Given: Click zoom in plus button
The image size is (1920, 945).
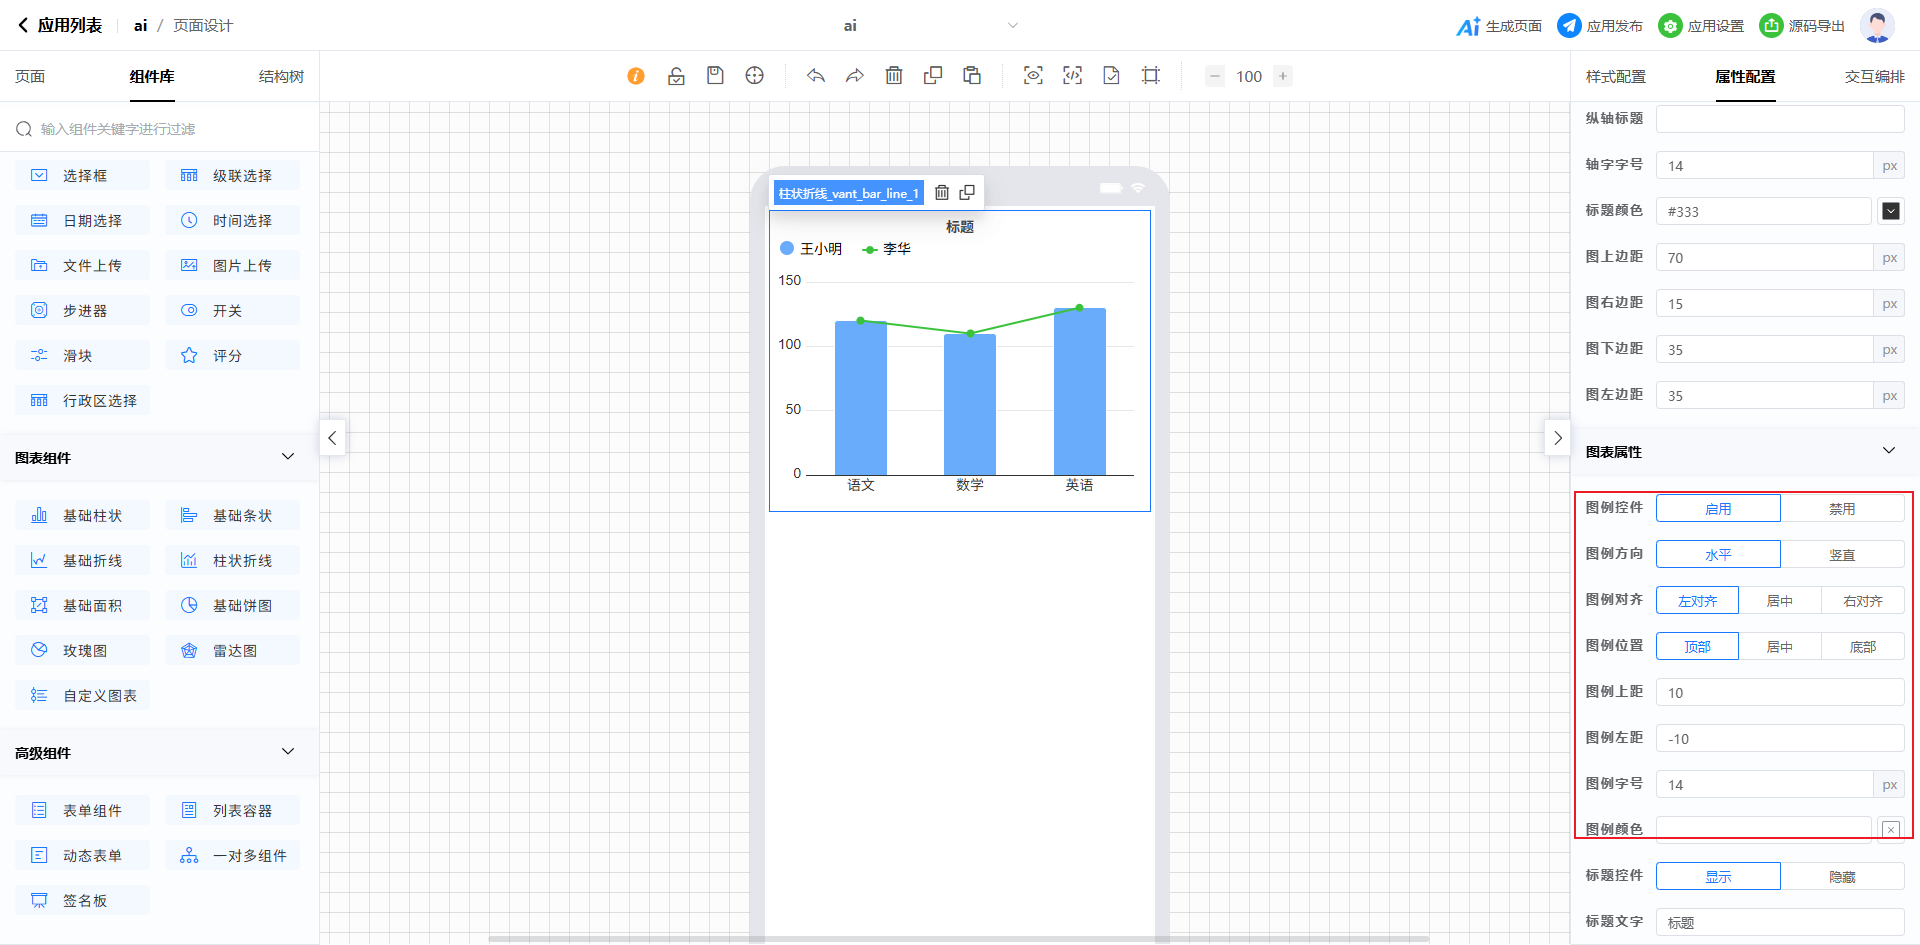Looking at the screenshot, I should tap(1283, 76).
